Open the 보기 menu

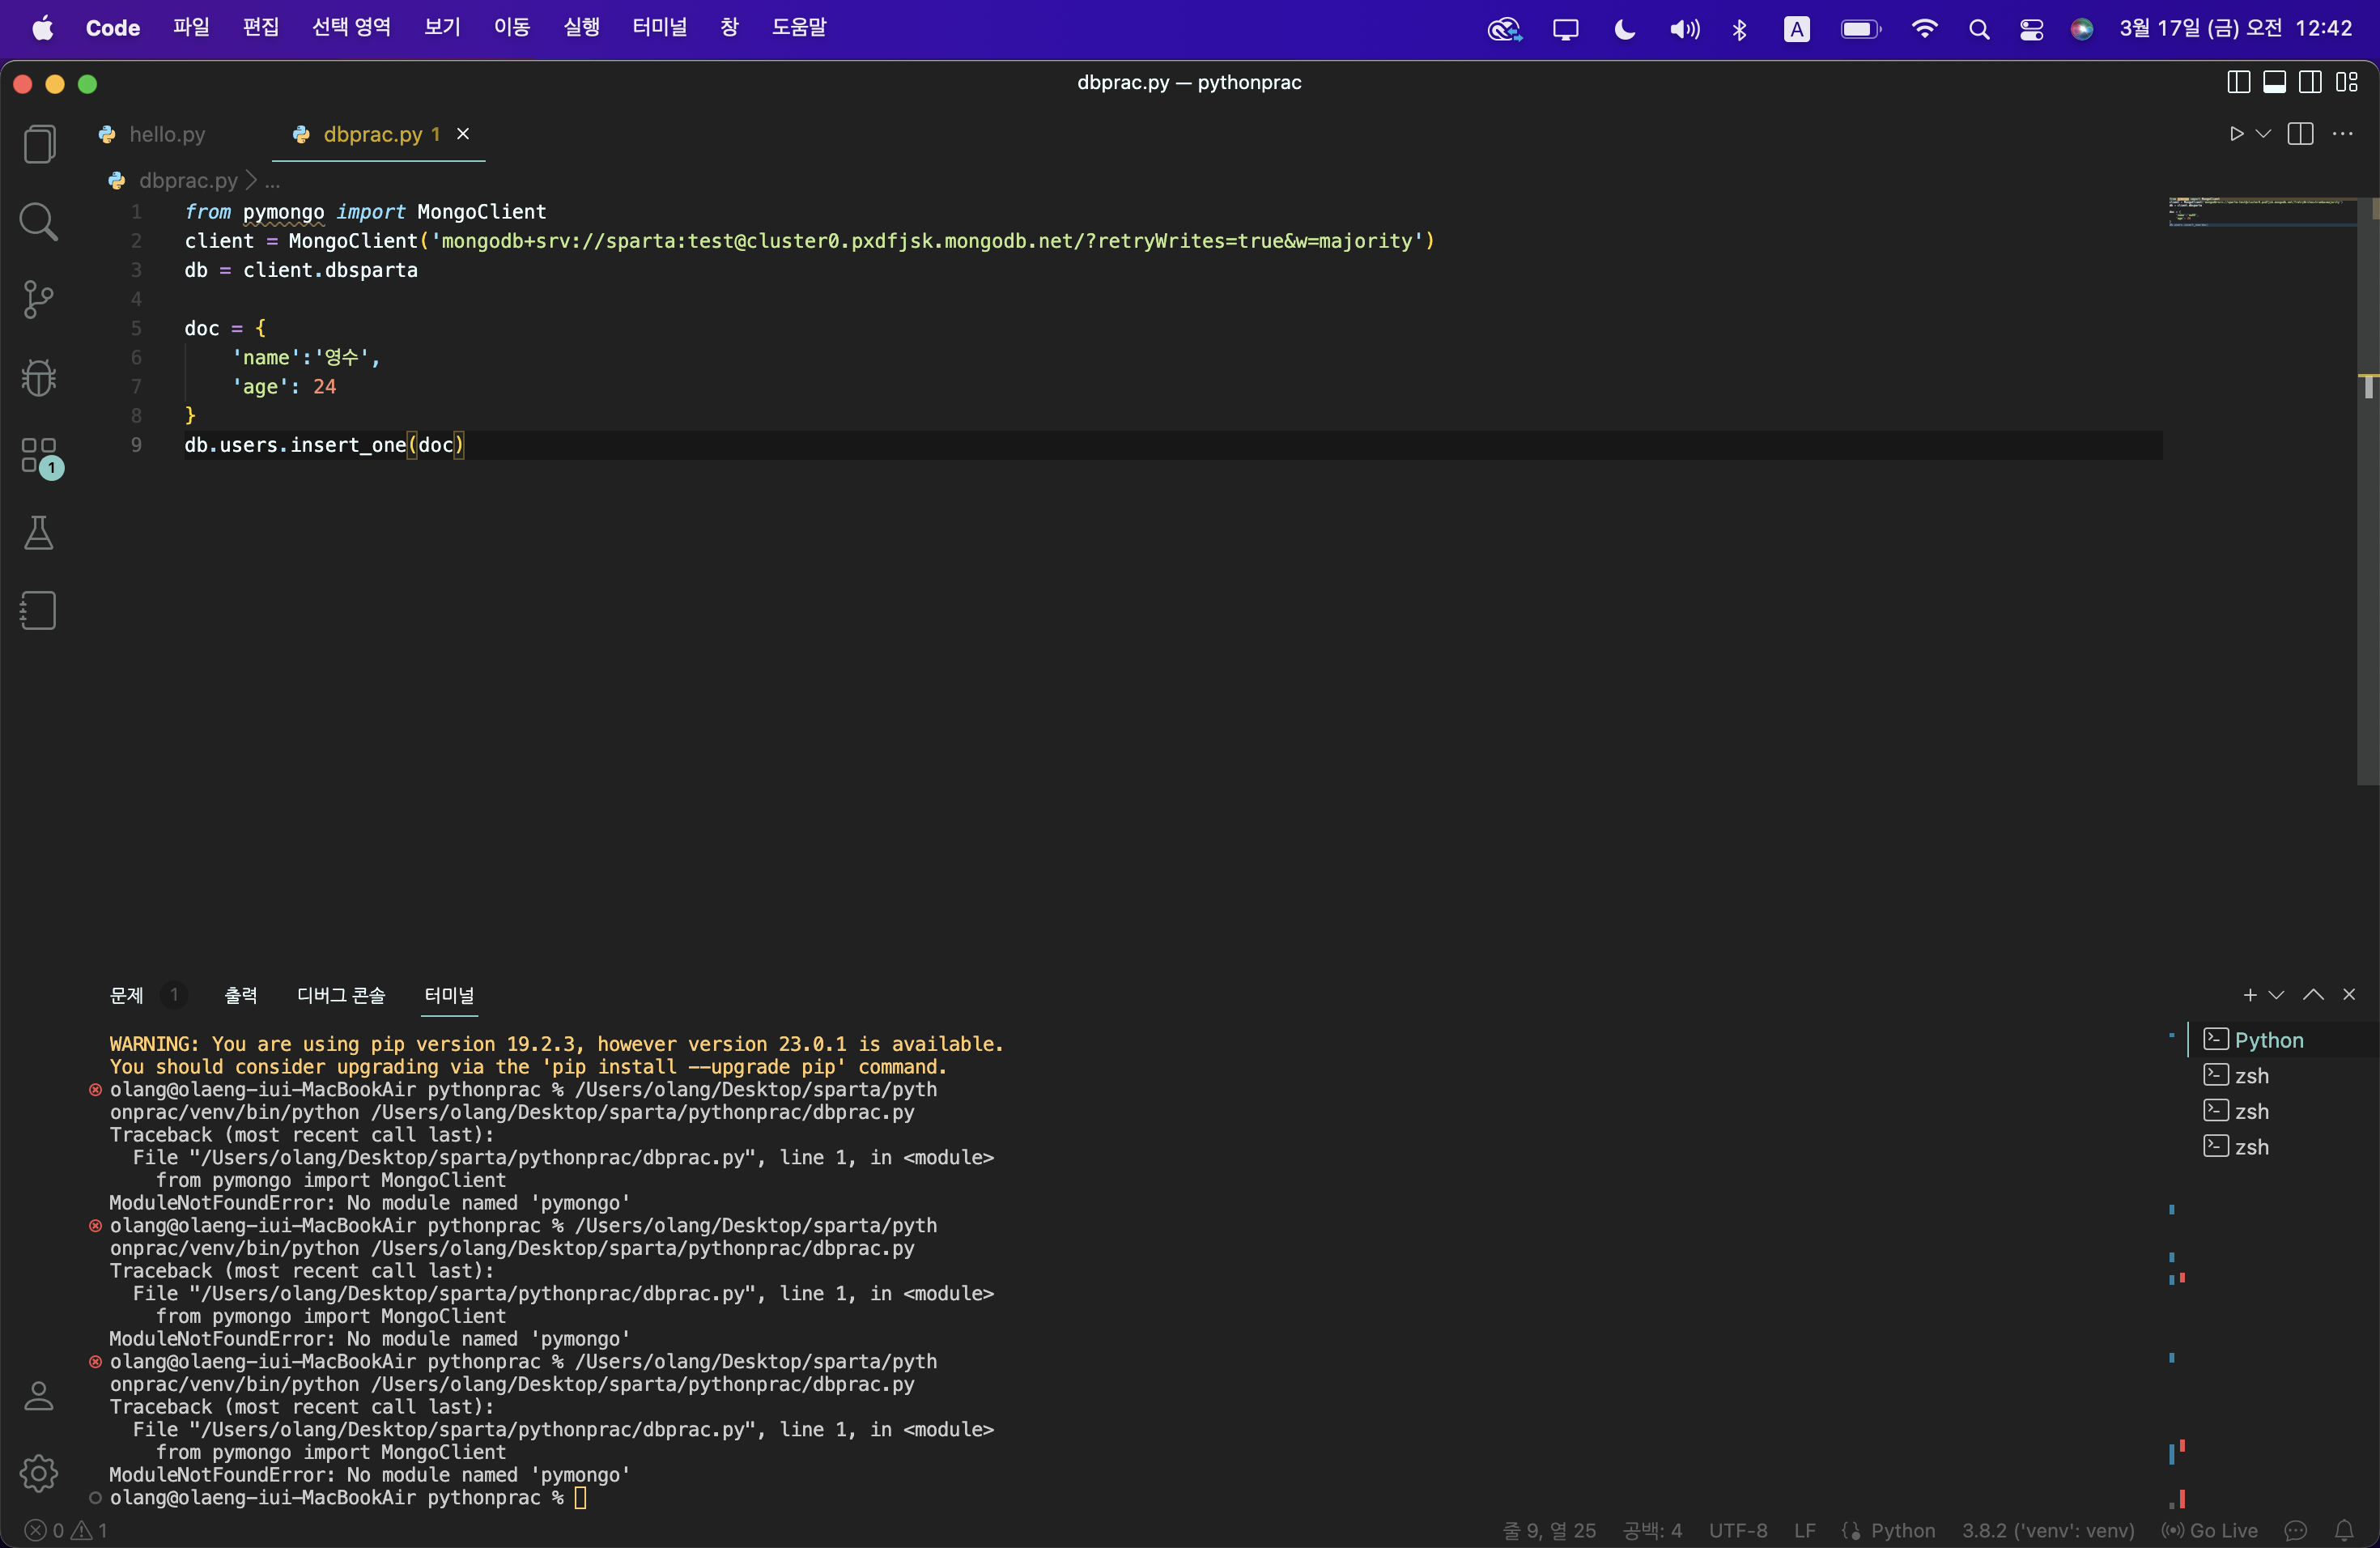(x=442, y=28)
